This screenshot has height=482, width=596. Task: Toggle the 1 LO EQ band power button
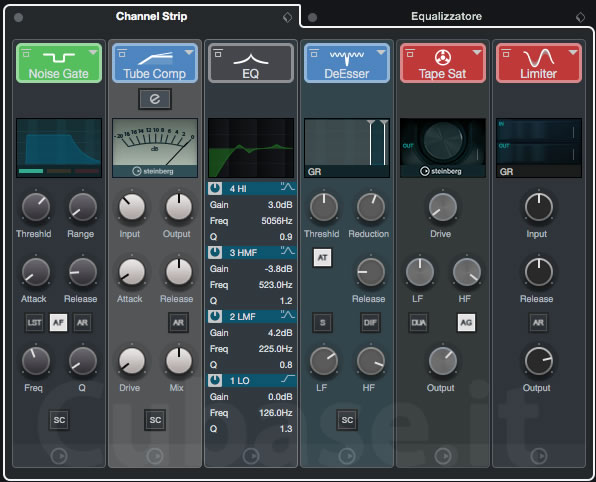pos(215,380)
